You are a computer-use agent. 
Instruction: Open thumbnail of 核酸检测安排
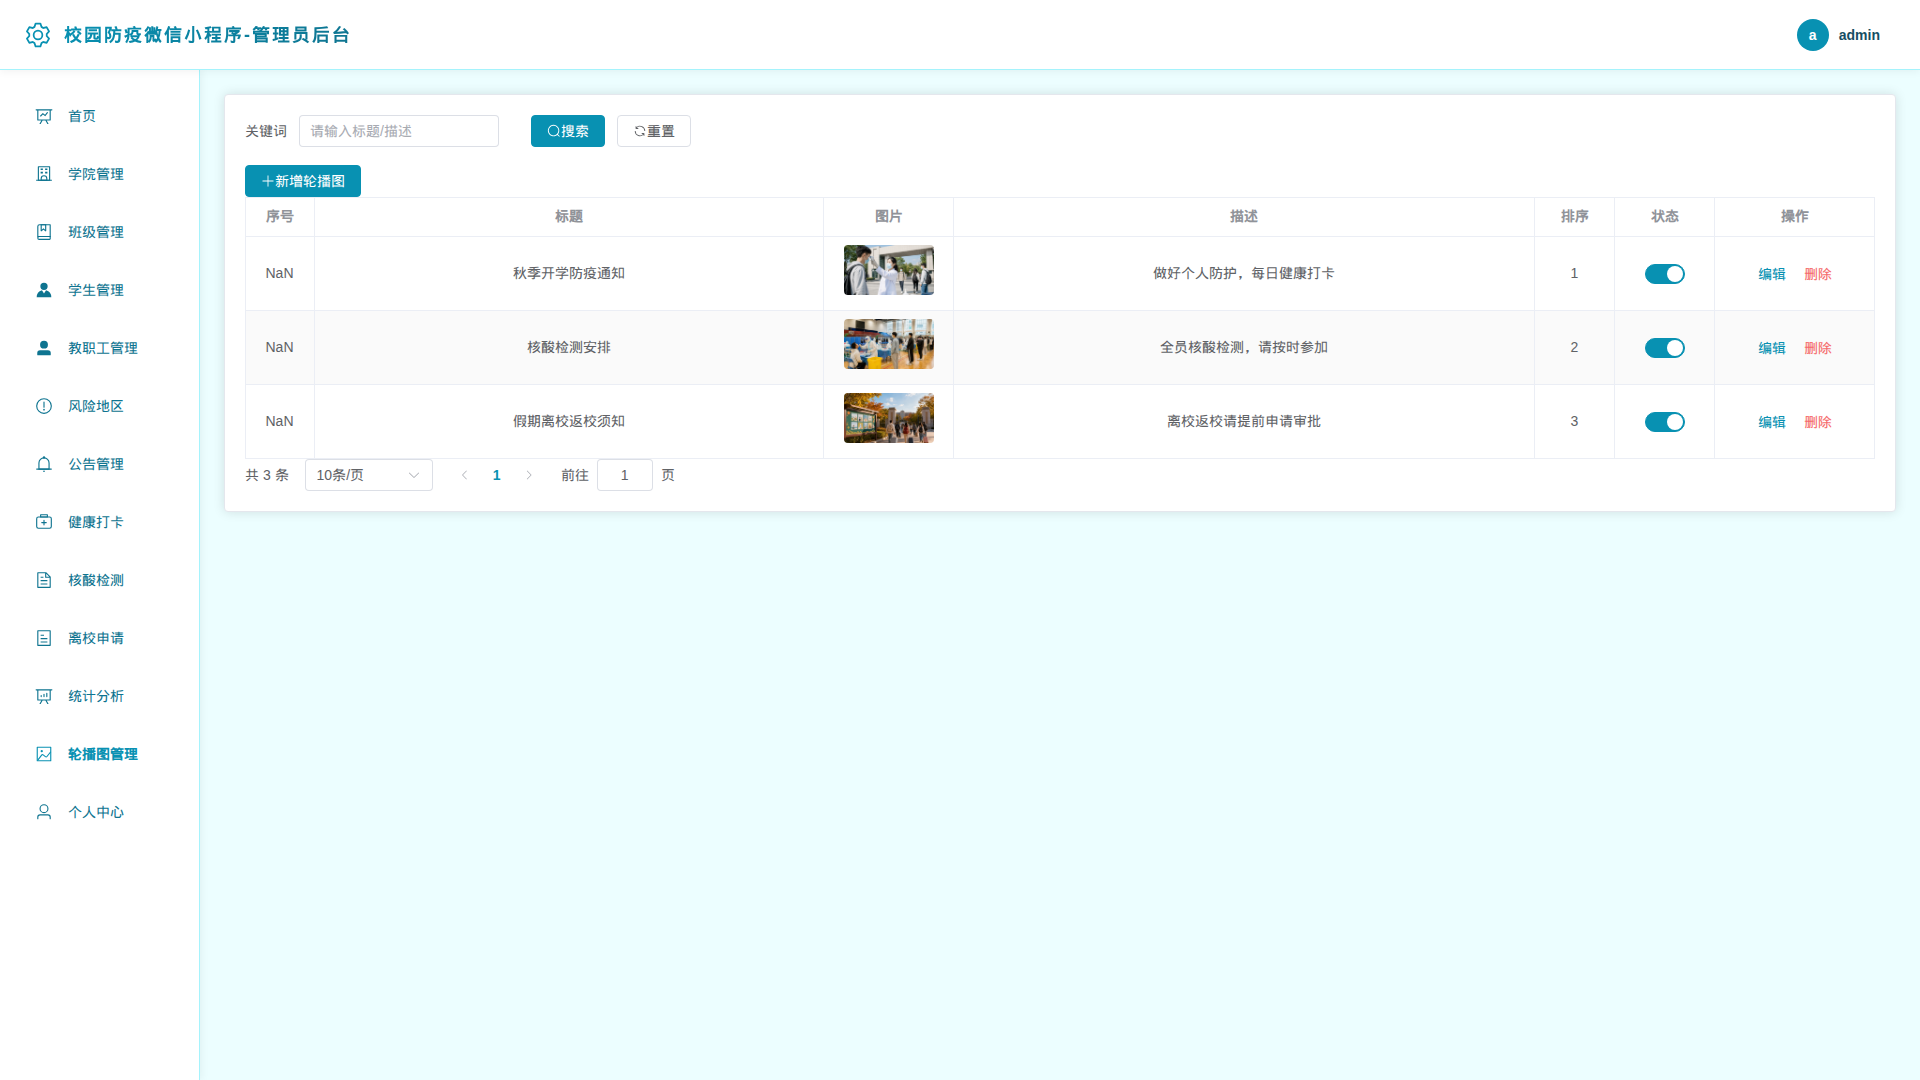888,344
